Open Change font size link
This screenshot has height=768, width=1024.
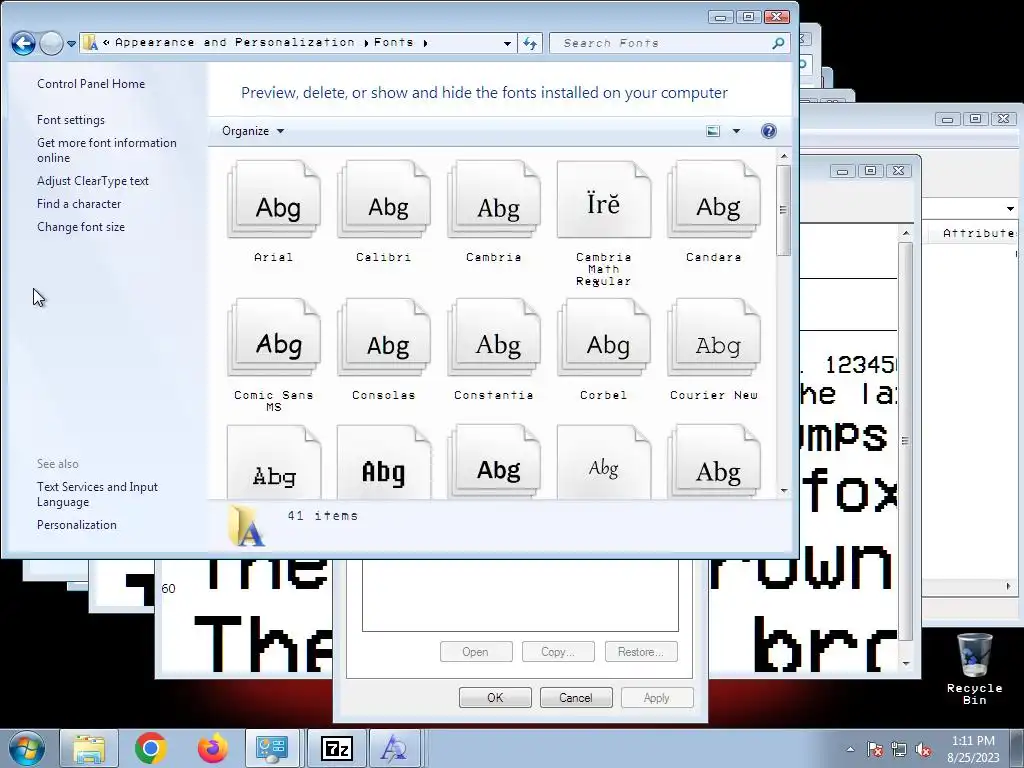(x=81, y=227)
